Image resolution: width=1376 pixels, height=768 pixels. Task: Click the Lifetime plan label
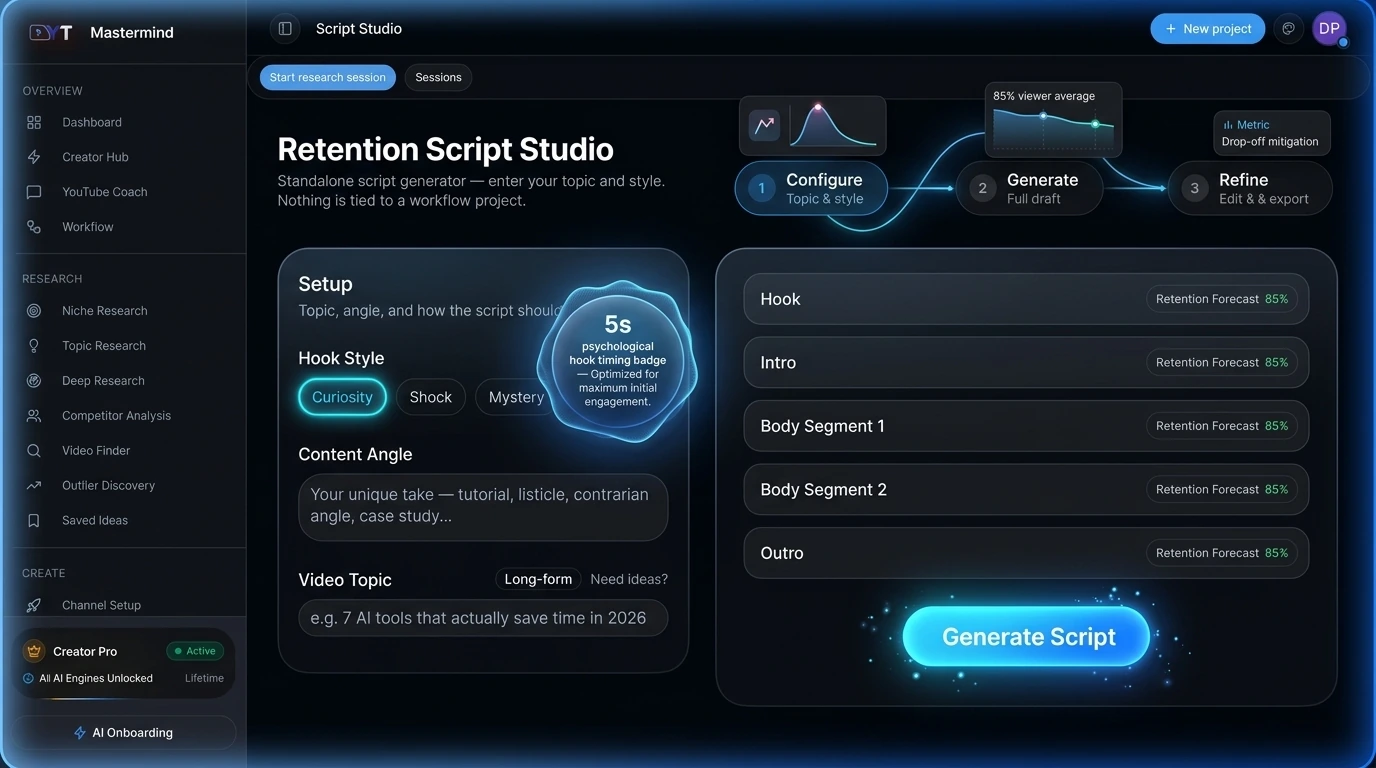(x=204, y=678)
